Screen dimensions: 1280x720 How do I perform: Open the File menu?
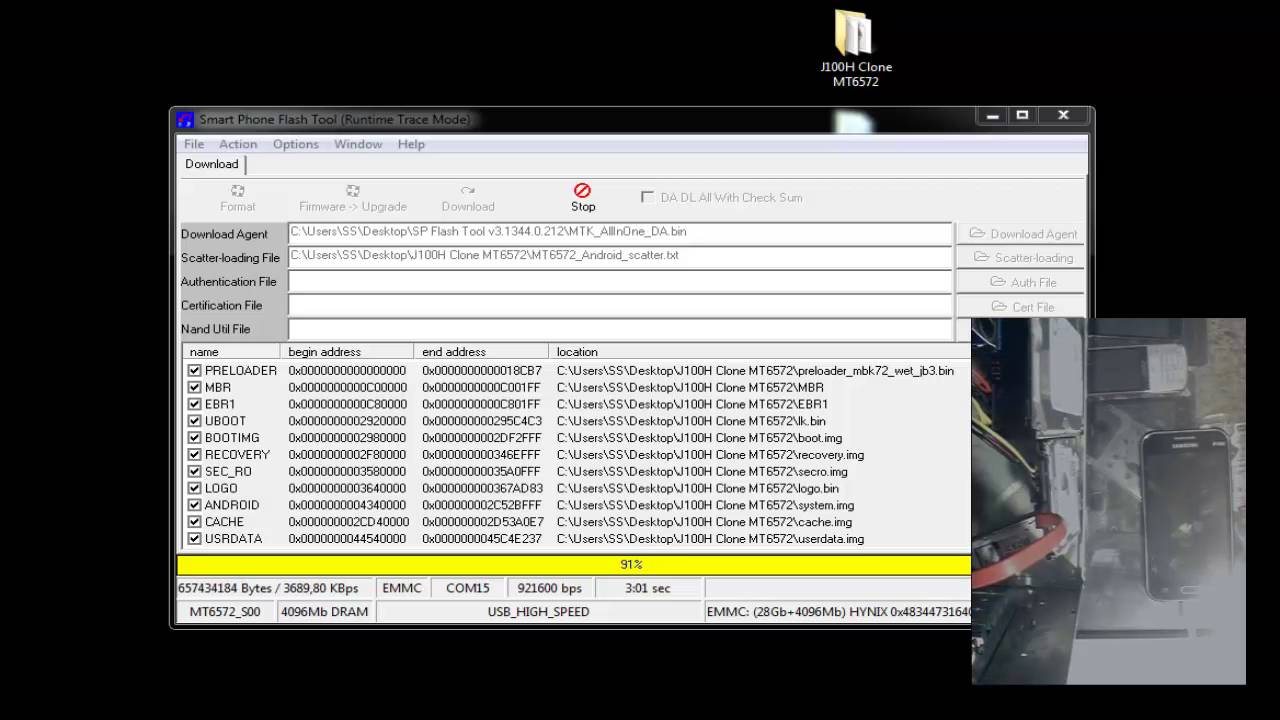194,144
